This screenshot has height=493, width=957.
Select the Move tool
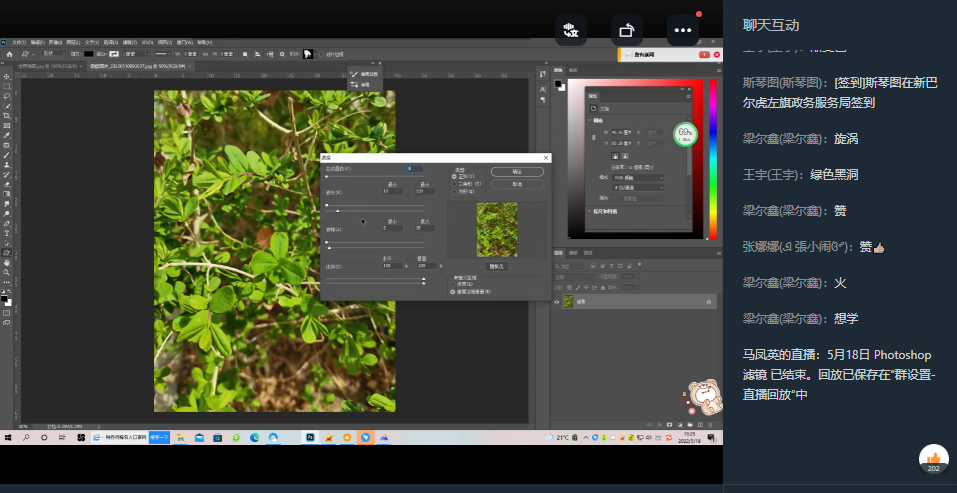click(7, 76)
